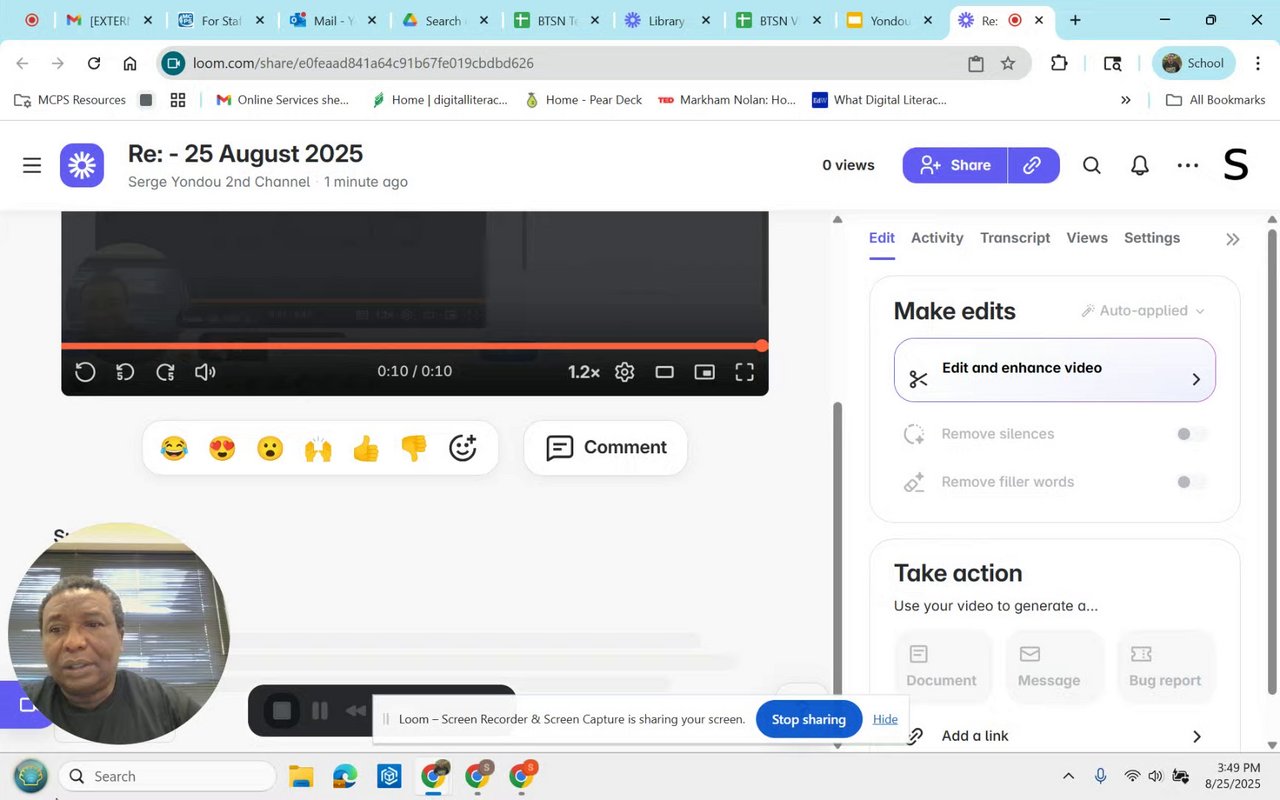Image resolution: width=1280 pixels, height=800 pixels.
Task: Open the Loom hamburger menu
Action: pos(32,165)
